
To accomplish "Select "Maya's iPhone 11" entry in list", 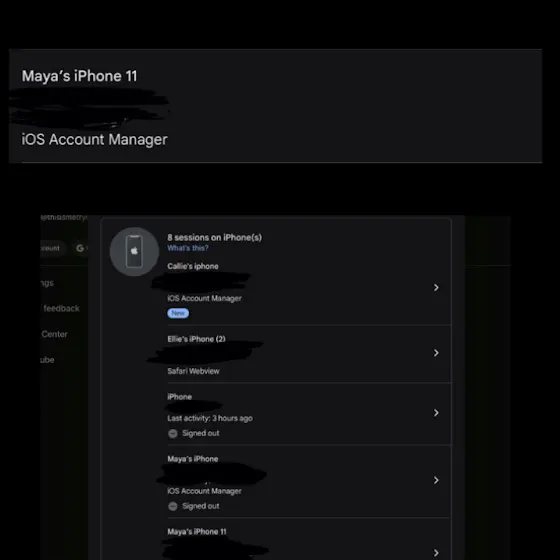I will [x=197, y=532].
